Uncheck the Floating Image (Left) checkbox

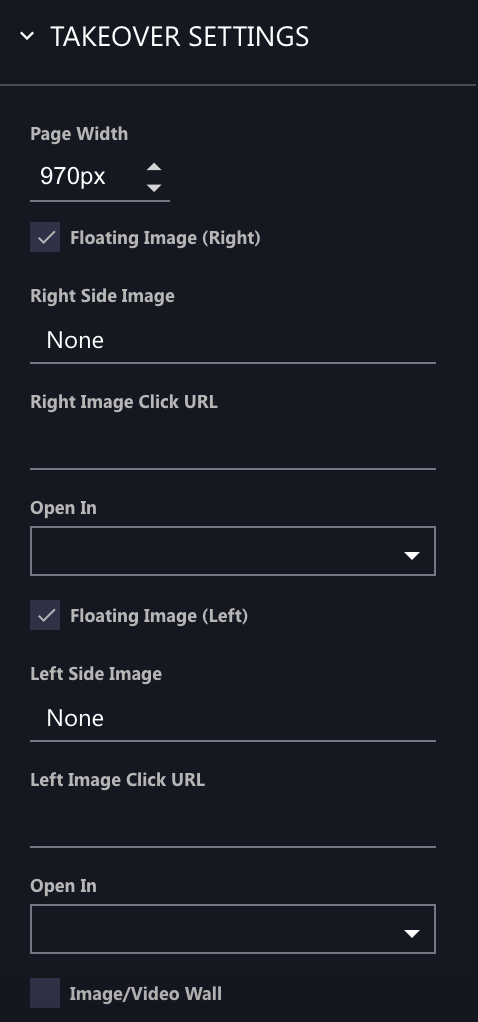45,615
